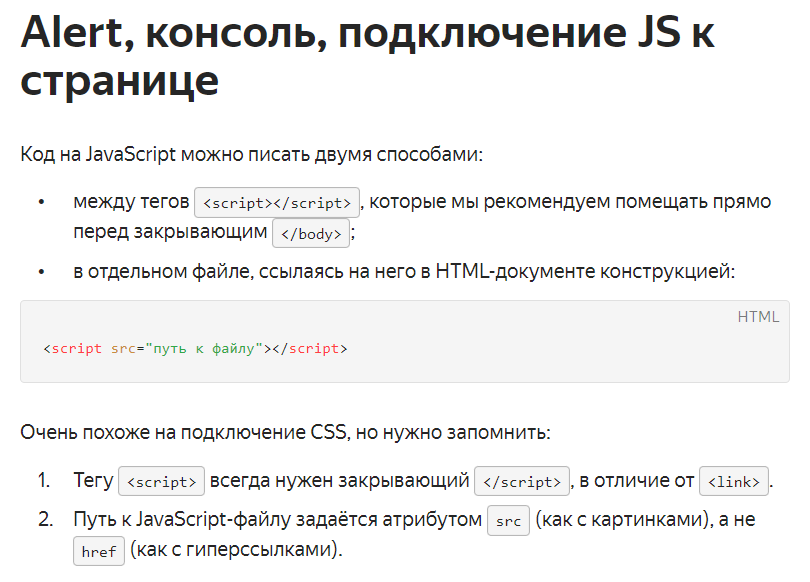Image resolution: width=810 pixels, height=582 pixels.
Task: Click the words "между тегов" in the first bullet
Action: tap(131, 201)
